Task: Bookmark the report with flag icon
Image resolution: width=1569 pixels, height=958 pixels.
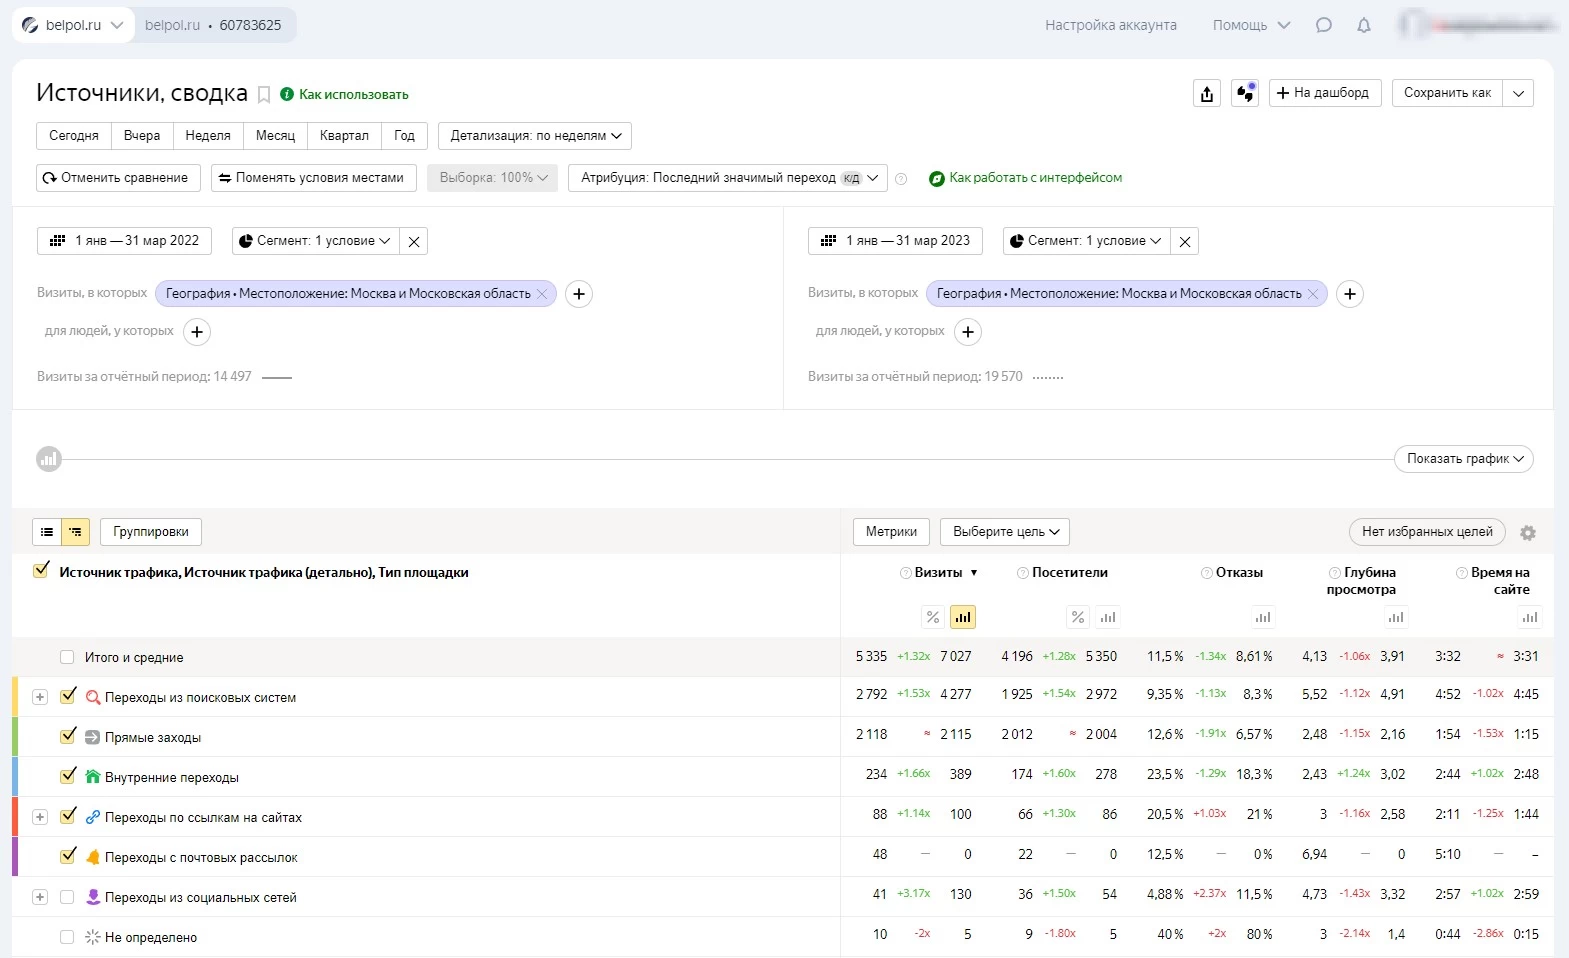Action: coord(264,95)
